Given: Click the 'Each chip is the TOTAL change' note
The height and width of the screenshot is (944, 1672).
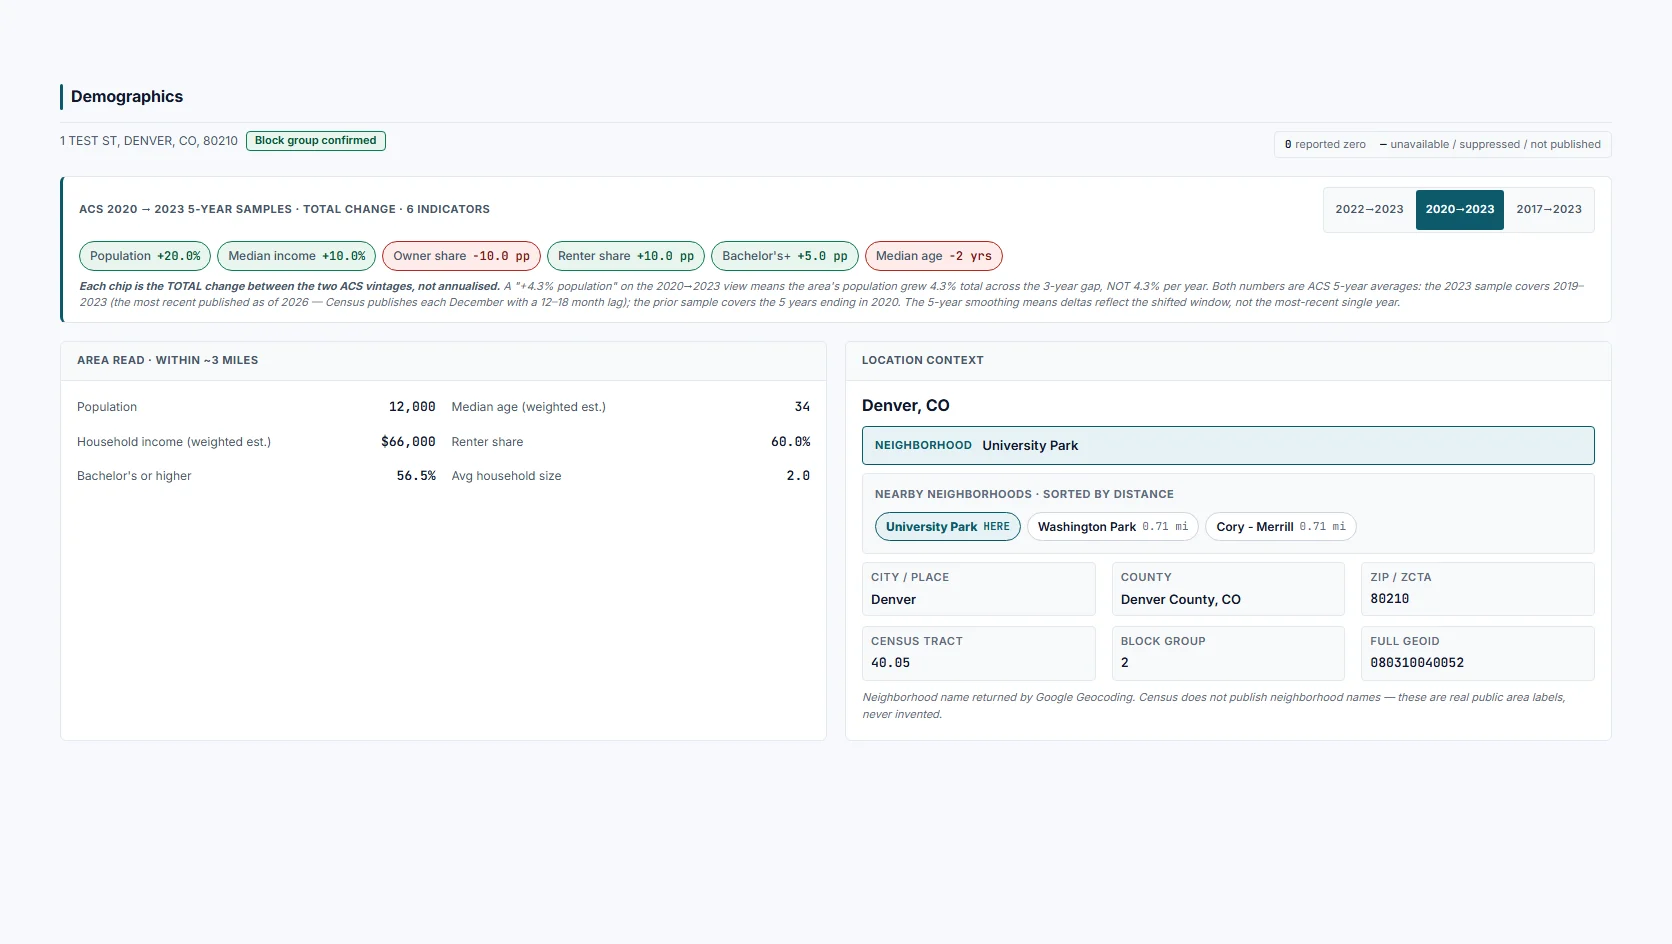Looking at the screenshot, I should 832,294.
